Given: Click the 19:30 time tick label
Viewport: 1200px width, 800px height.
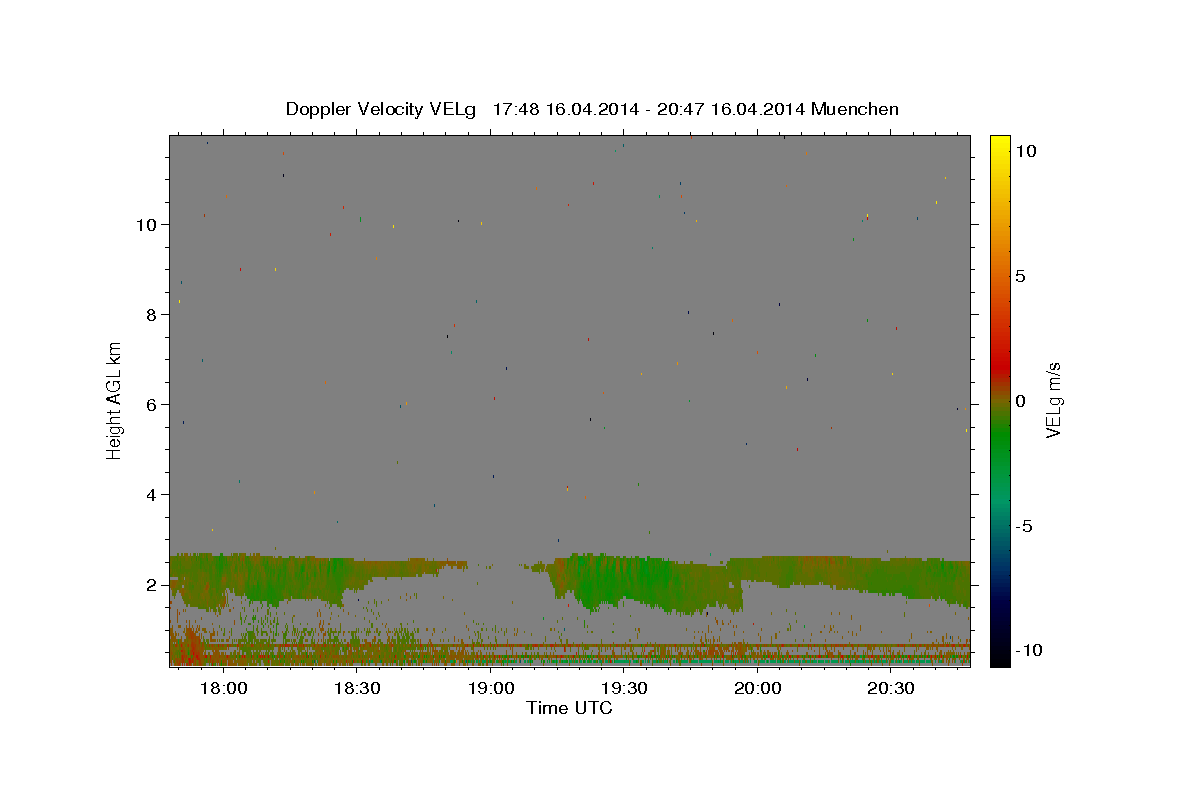Looking at the screenshot, I should [624, 689].
